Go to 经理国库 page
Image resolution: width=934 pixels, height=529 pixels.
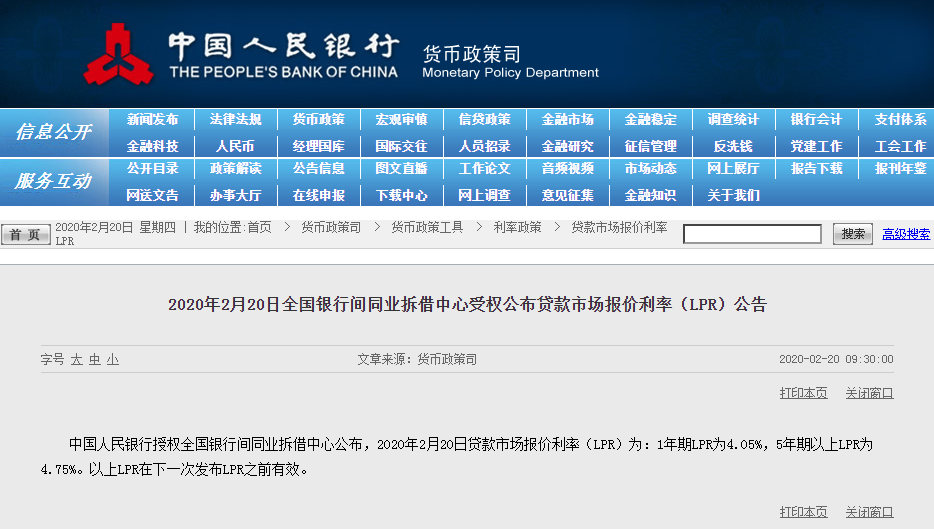tap(319, 146)
